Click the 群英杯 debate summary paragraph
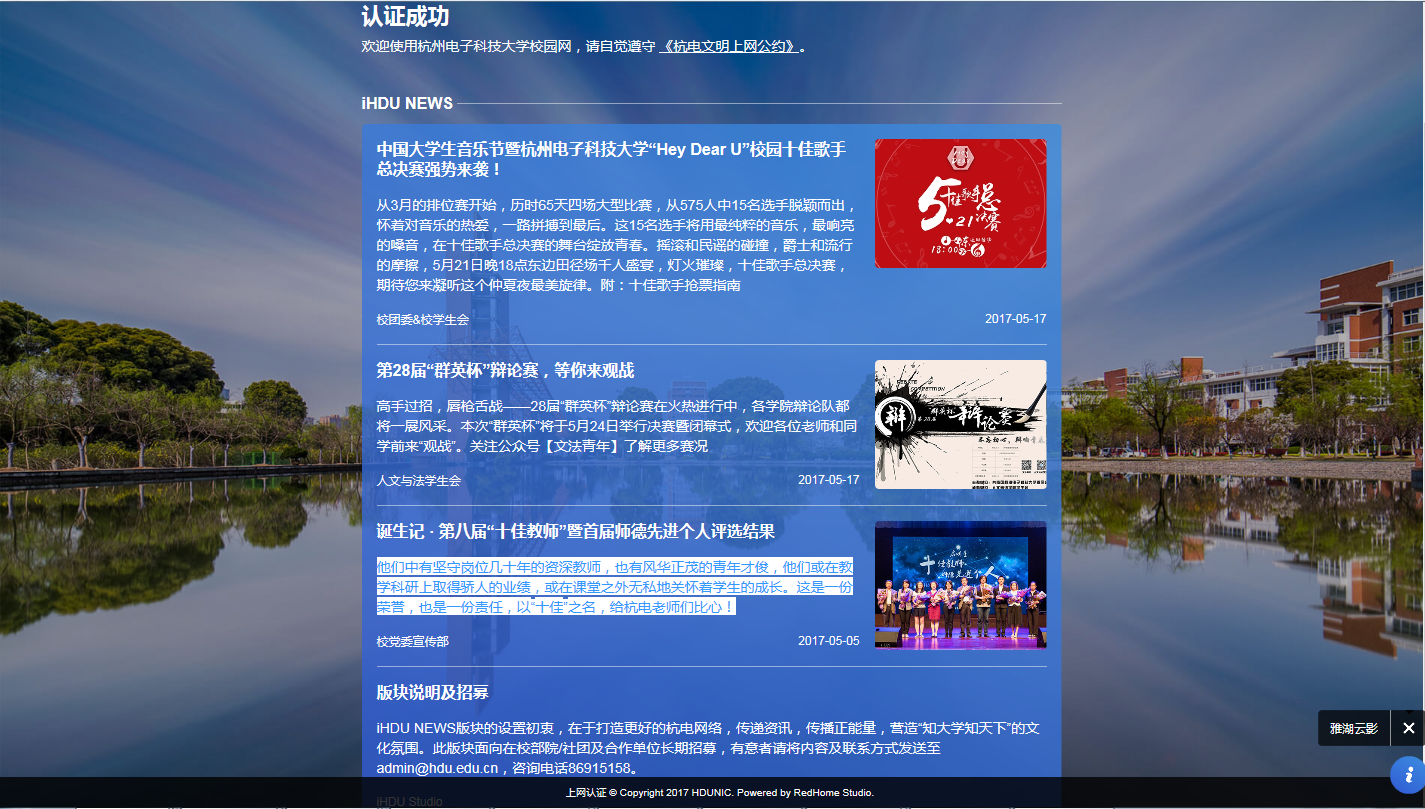Screen dimensions: 1425x809 [x=617, y=426]
